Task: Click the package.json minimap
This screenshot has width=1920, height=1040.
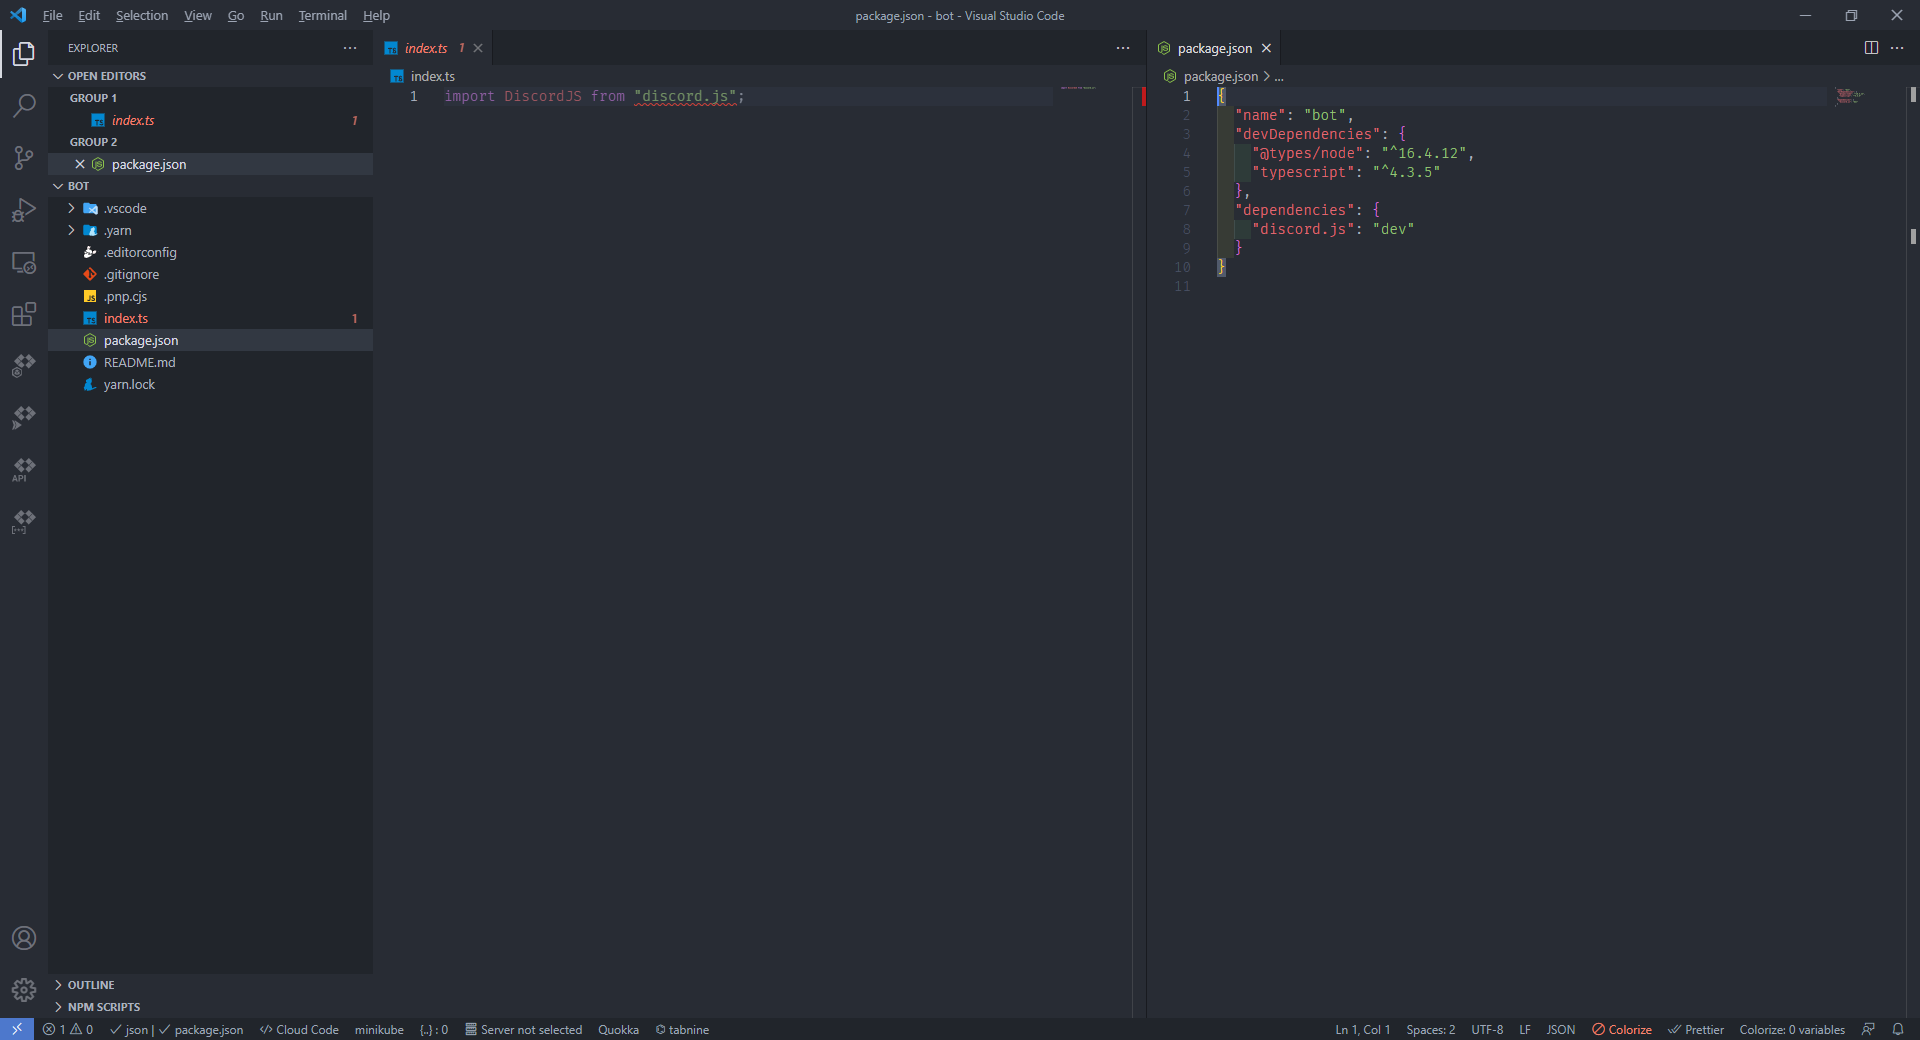Action: click(1850, 96)
